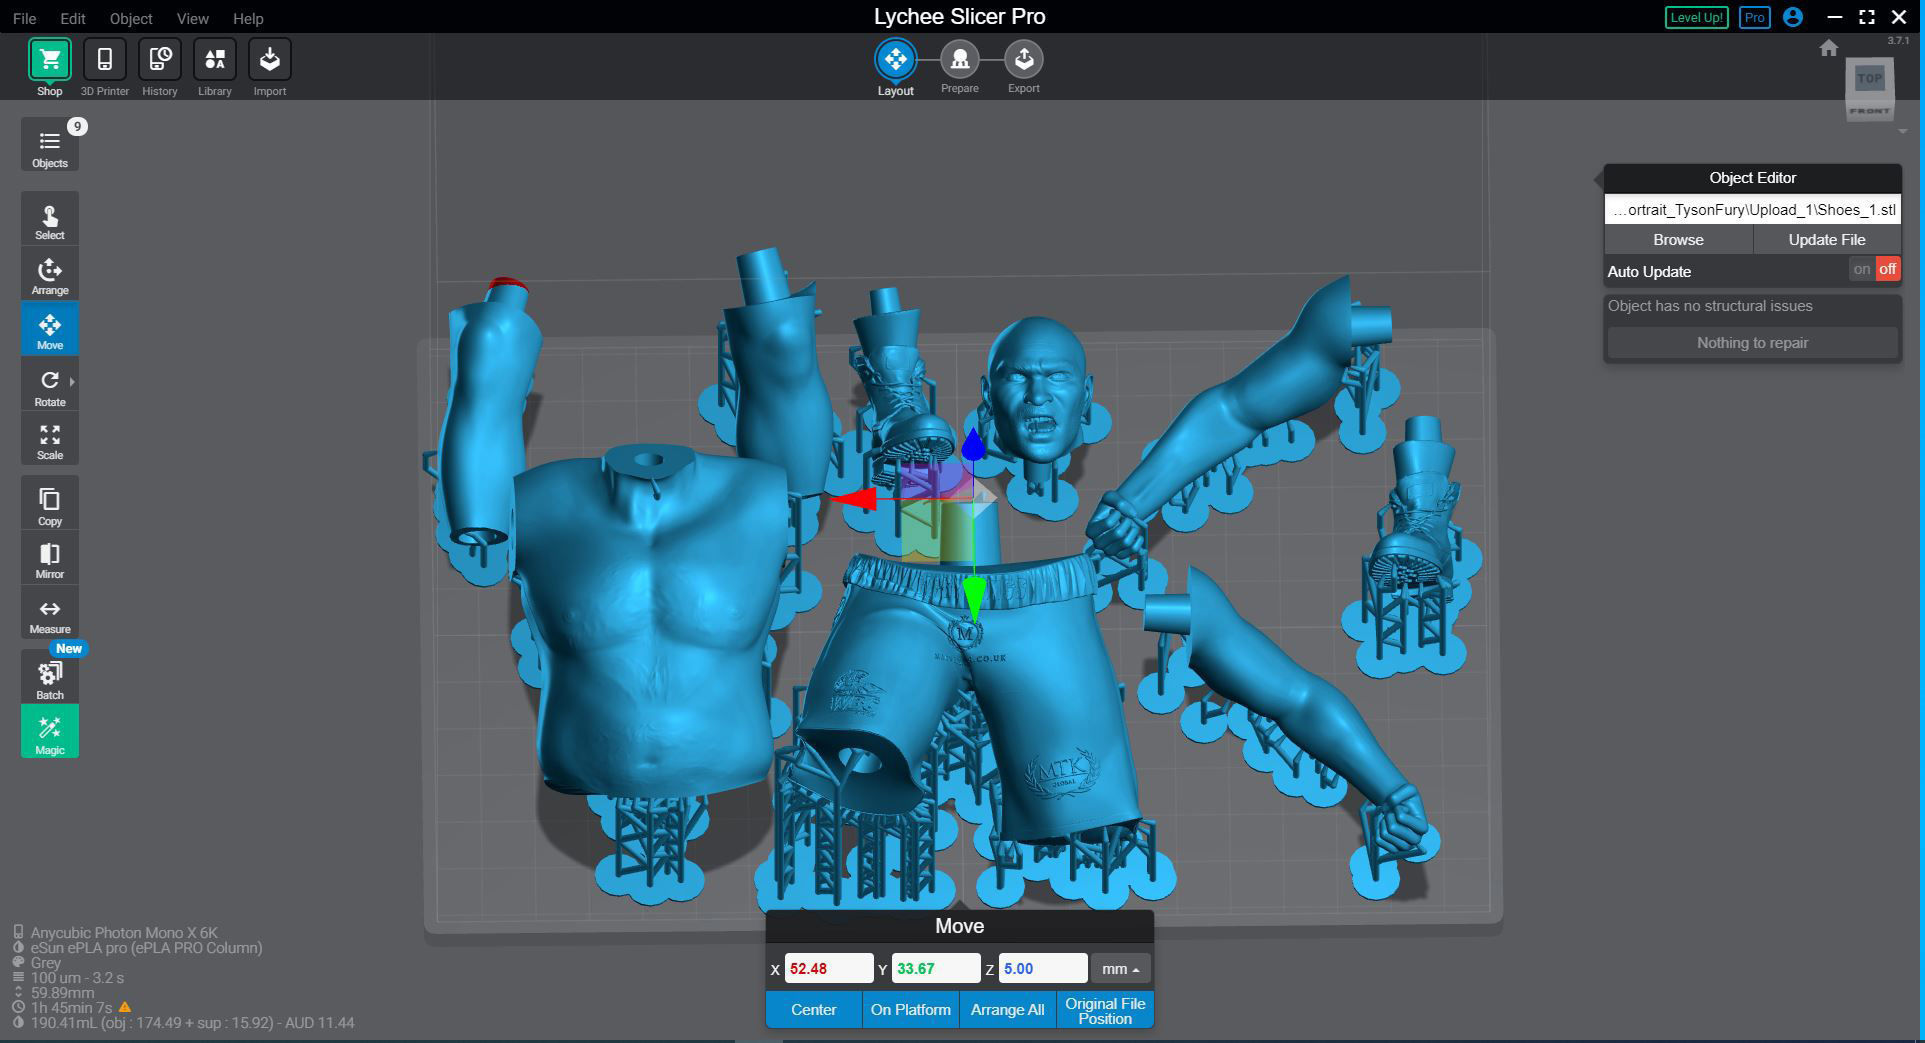
Task: Expand the Rotate tool submenu arrow
Action: tap(72, 382)
